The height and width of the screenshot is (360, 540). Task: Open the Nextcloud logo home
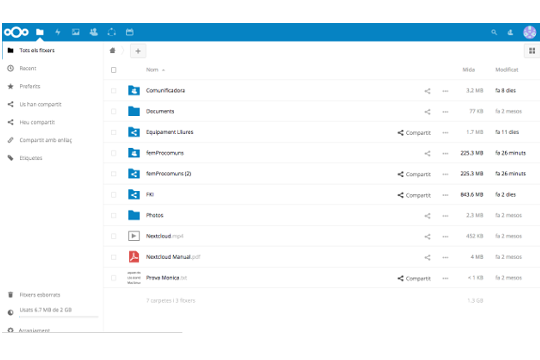[x=16, y=32]
